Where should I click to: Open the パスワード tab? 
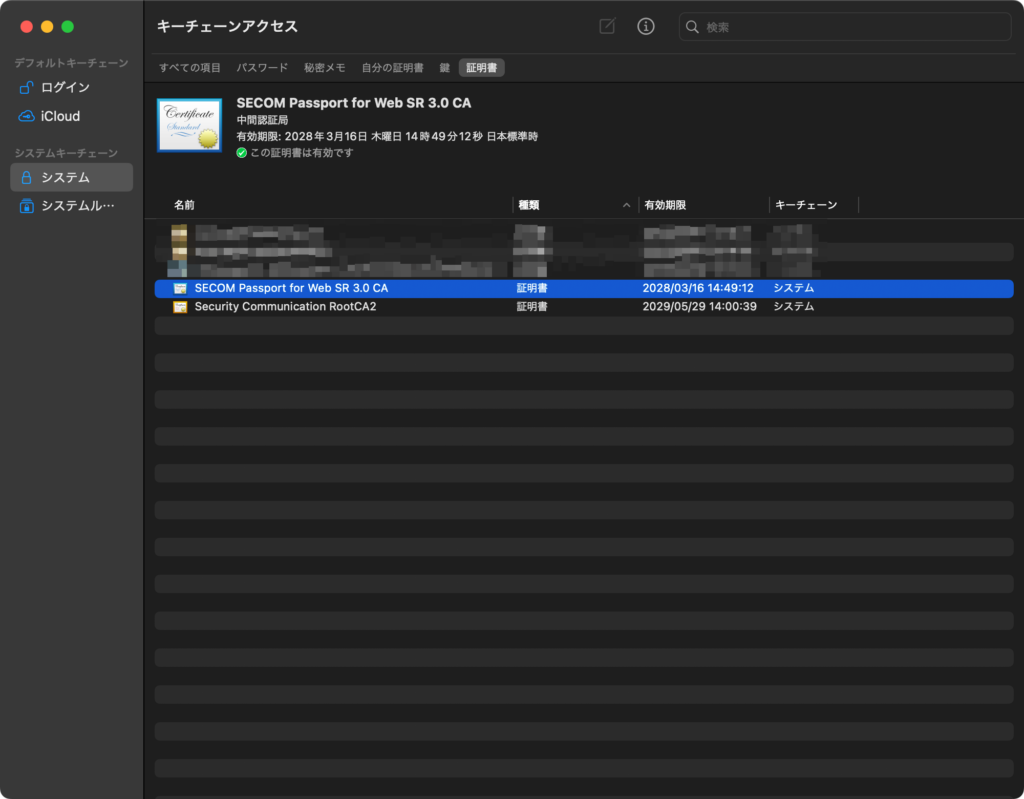[262, 68]
